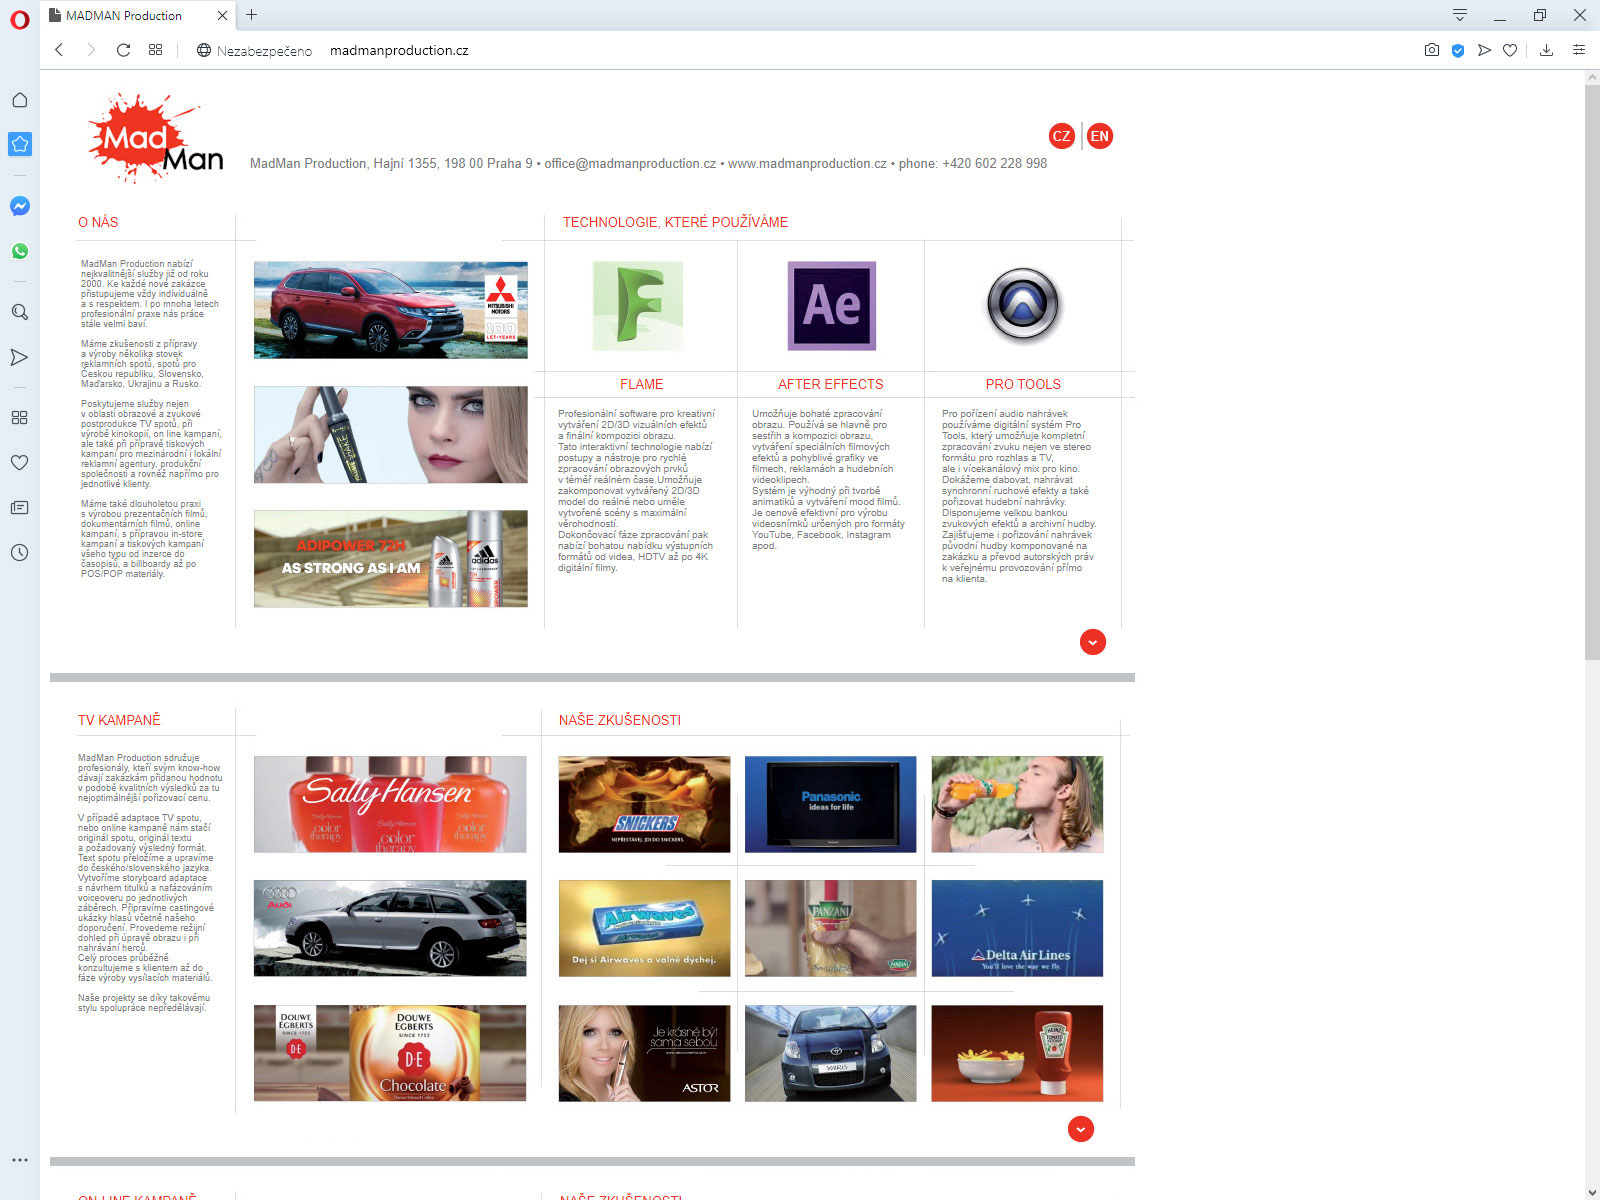
Task: Select the FLAME label
Action: (642, 384)
